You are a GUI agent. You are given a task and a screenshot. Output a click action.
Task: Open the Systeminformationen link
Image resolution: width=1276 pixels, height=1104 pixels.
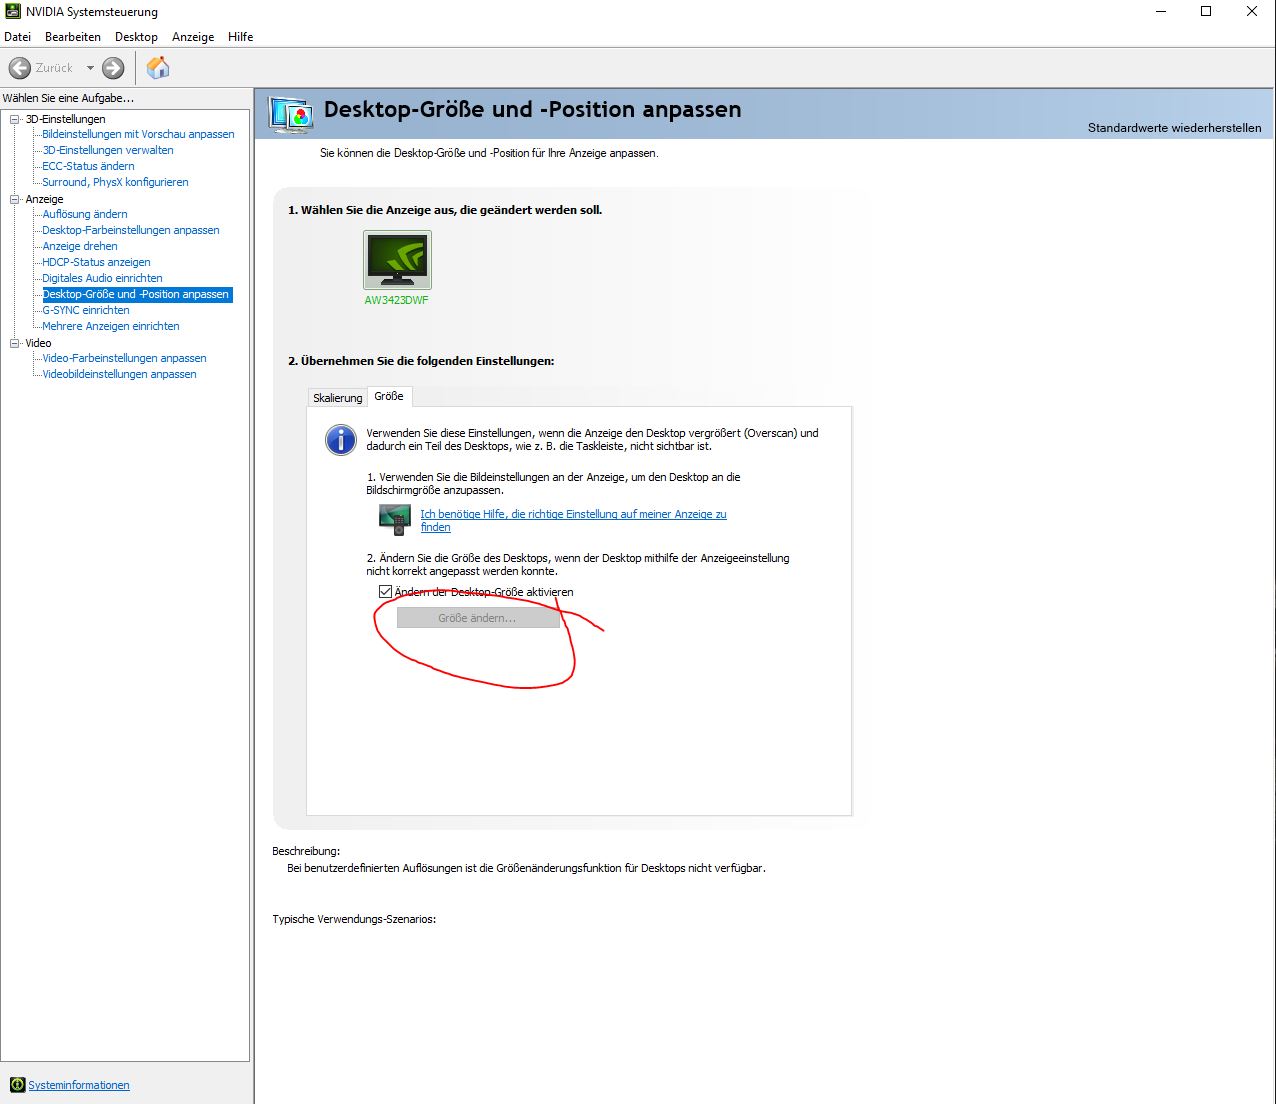[79, 1085]
